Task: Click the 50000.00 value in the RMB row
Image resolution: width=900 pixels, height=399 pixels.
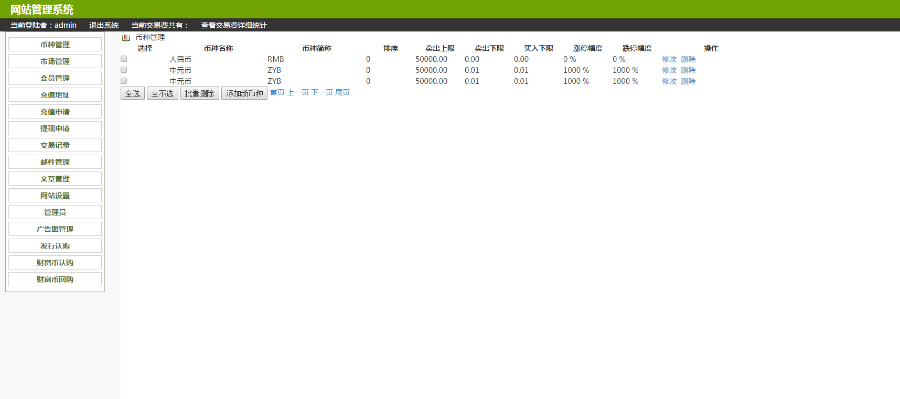Action: pos(432,59)
